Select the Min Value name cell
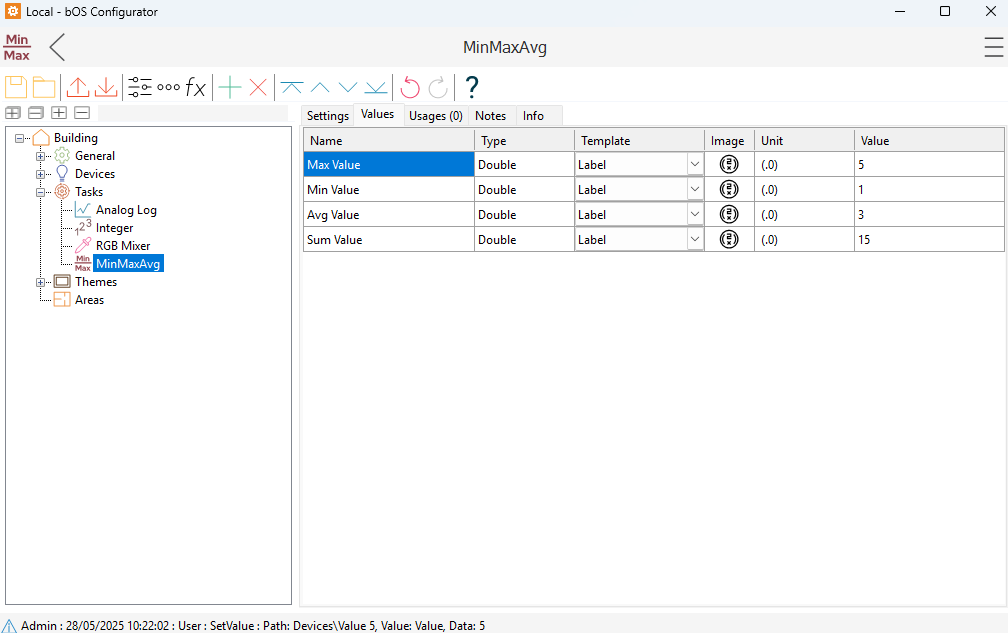Viewport: 1008px width, 633px height. pyautogui.click(x=389, y=190)
